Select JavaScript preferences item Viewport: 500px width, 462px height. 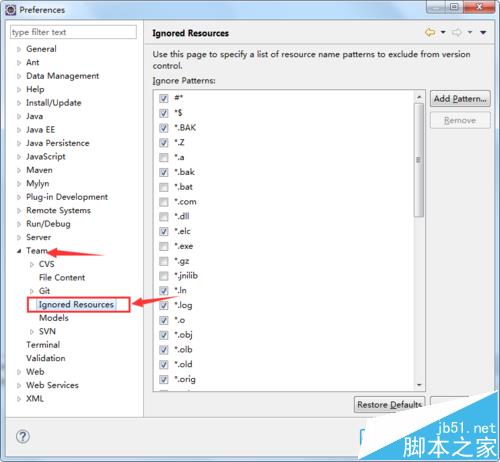pos(46,157)
